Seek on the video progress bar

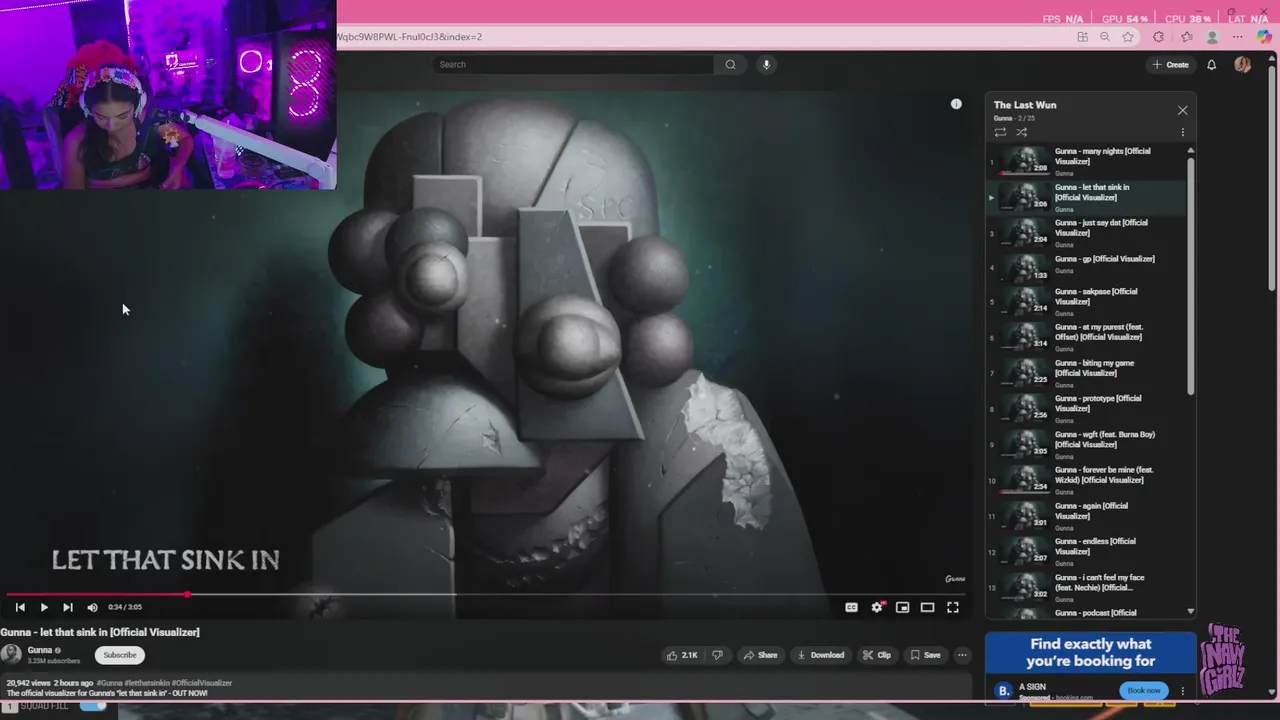(485, 594)
